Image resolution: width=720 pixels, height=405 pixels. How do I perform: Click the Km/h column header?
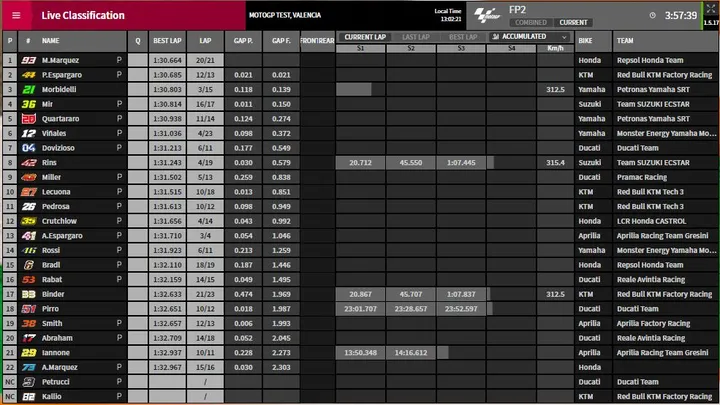pyautogui.click(x=555, y=48)
